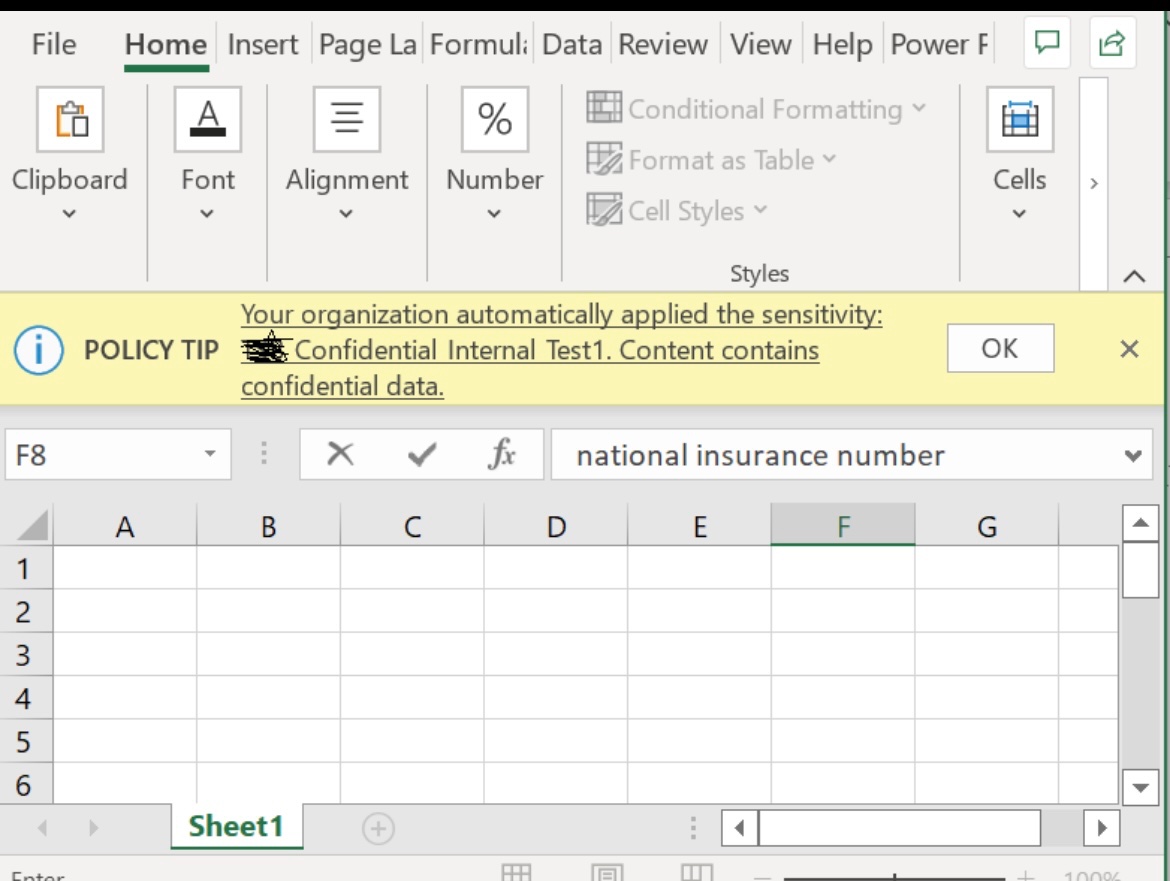Open the Data tab
Viewport: 1170px width, 881px height.
pyautogui.click(x=572, y=44)
